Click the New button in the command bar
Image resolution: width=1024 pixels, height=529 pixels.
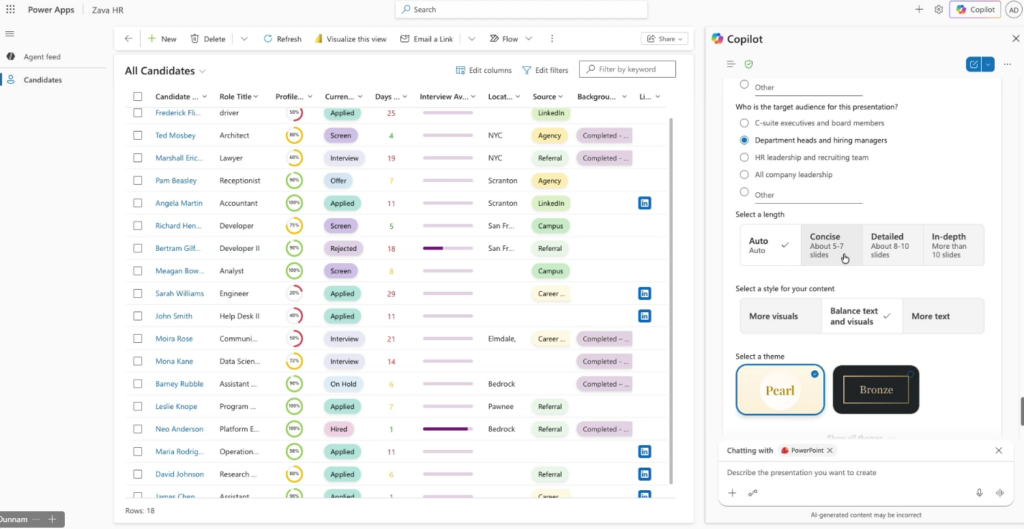pyautogui.click(x=162, y=39)
